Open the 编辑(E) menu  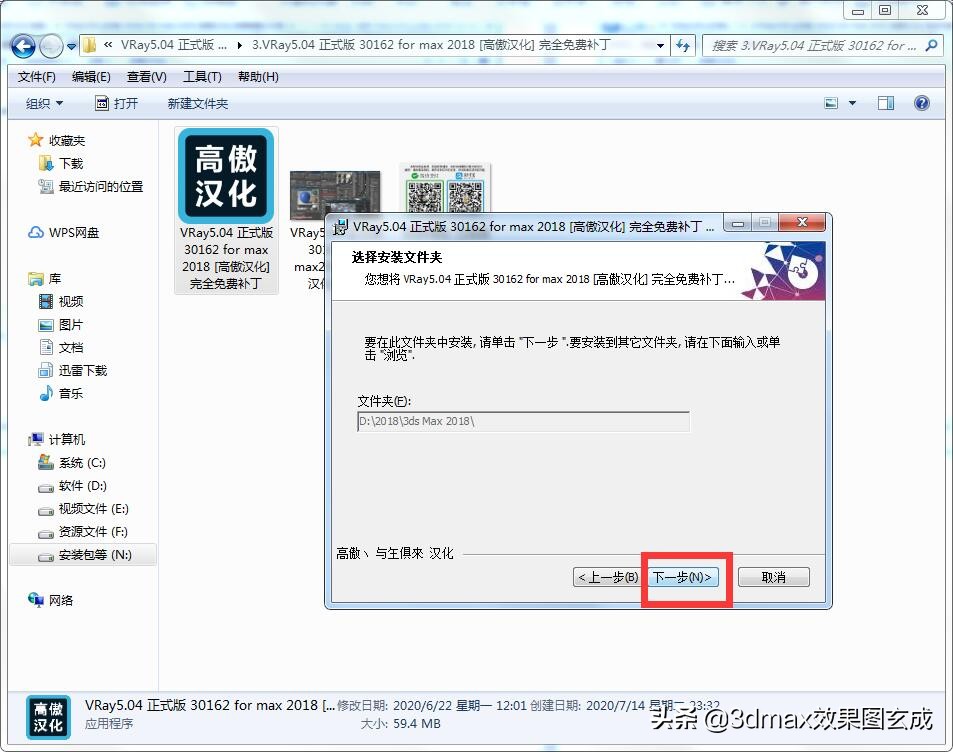91,77
